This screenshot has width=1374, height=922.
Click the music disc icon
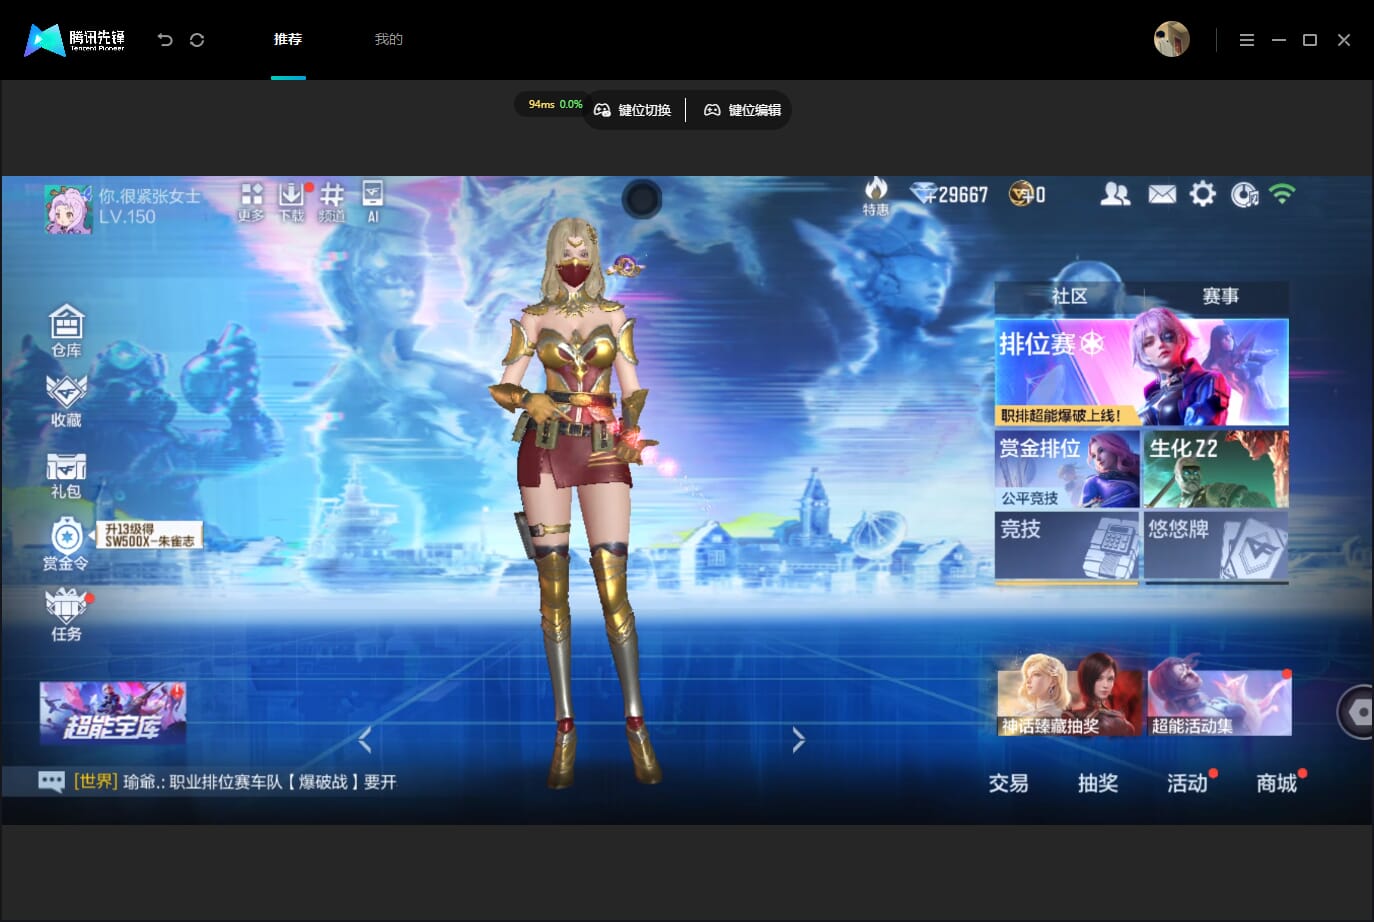coord(1244,194)
